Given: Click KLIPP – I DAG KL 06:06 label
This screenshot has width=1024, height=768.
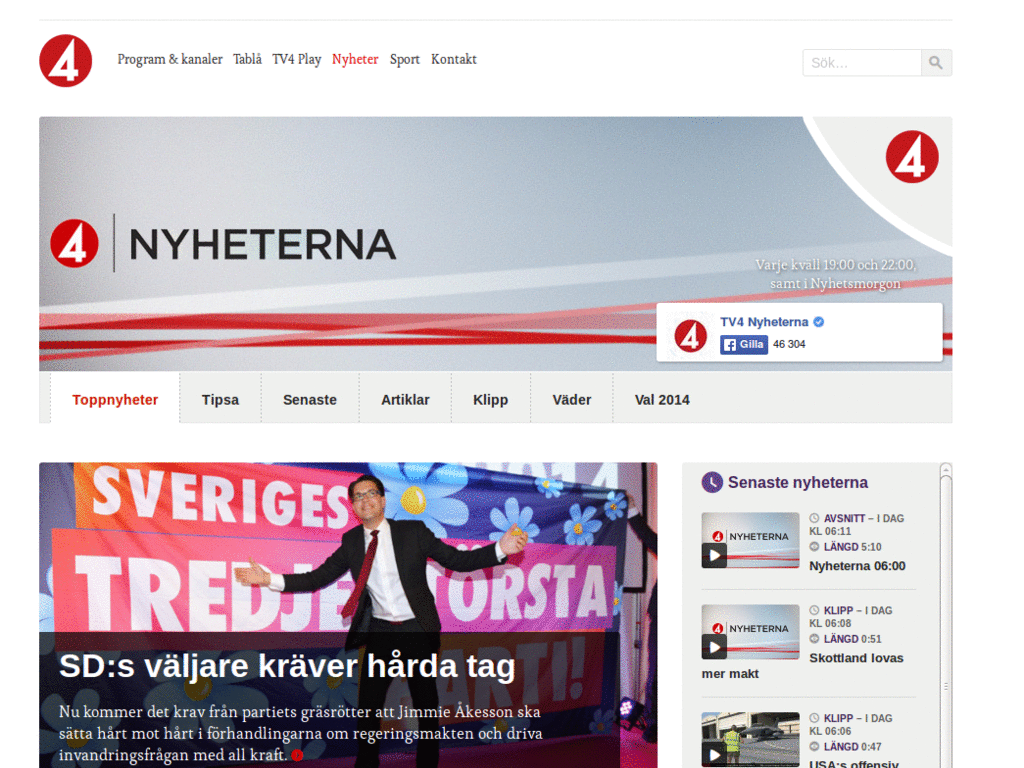Looking at the screenshot, I should (851, 725).
